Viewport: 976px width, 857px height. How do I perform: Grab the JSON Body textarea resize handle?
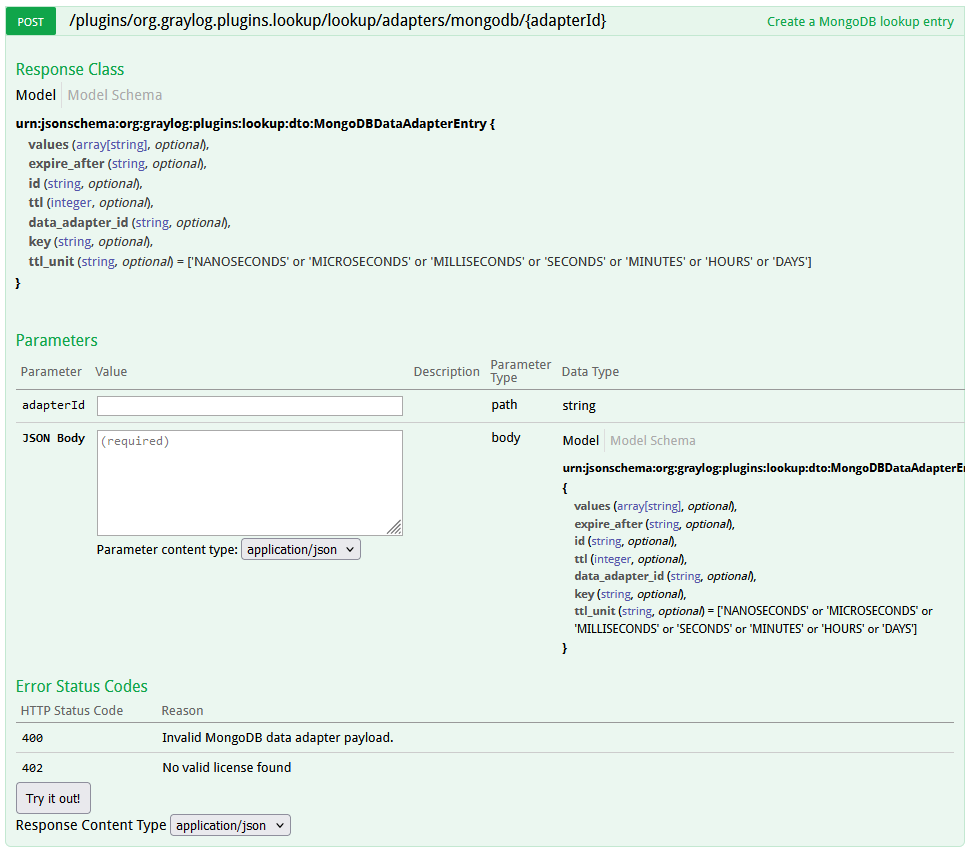click(395, 528)
